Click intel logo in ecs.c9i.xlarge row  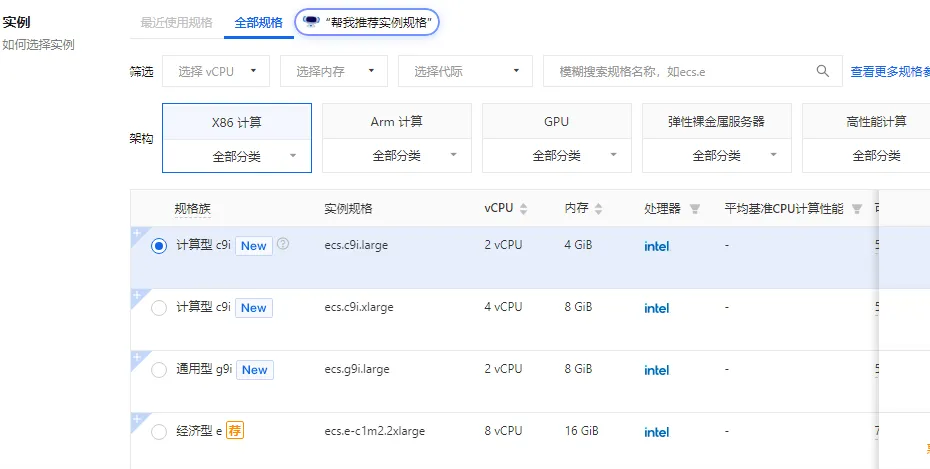657,308
